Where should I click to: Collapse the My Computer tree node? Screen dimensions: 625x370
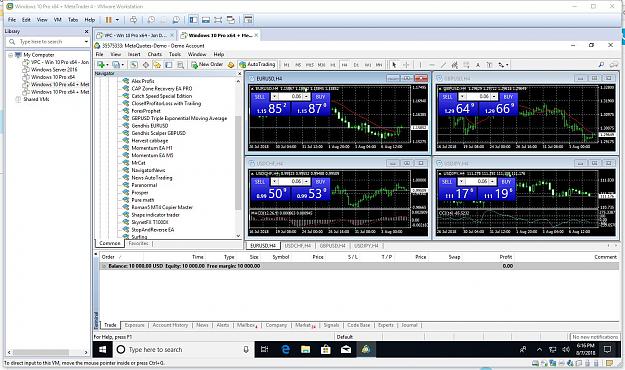(x=11, y=55)
